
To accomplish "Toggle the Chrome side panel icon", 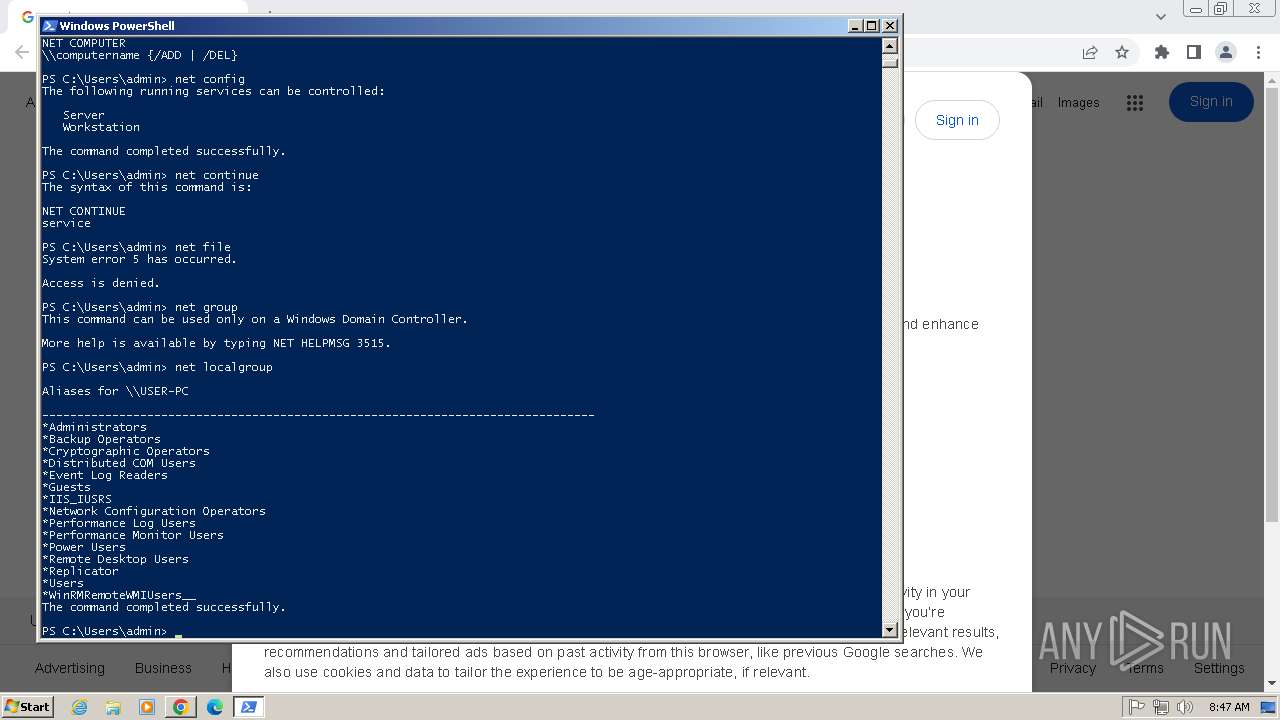I will point(1193,52).
